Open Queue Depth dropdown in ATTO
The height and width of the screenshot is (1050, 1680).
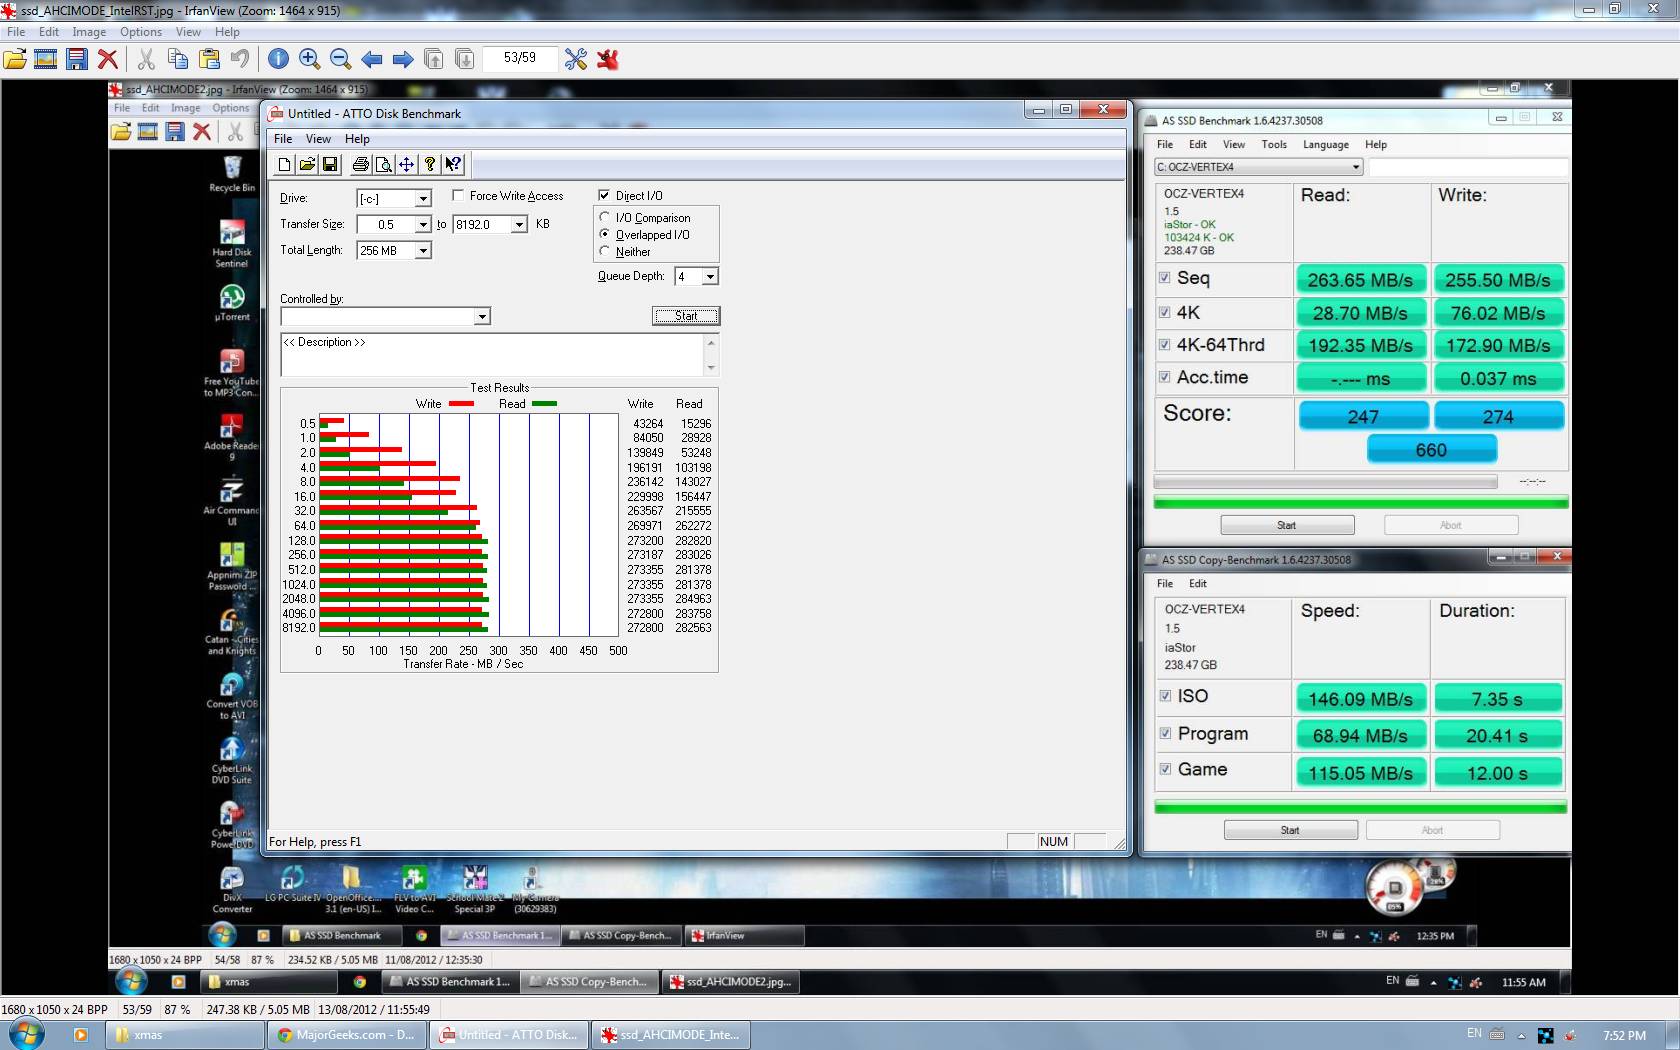(710, 277)
